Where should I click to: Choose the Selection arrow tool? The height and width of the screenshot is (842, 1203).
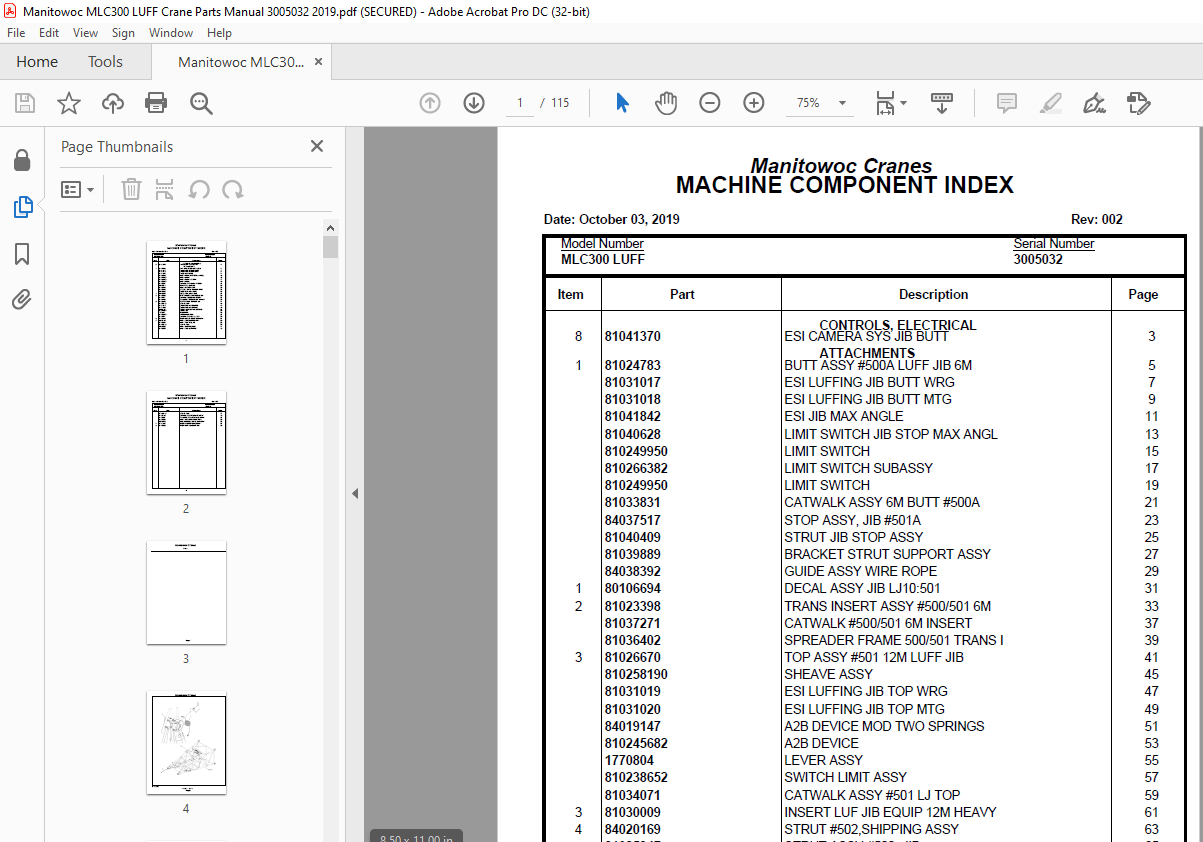(x=622, y=103)
